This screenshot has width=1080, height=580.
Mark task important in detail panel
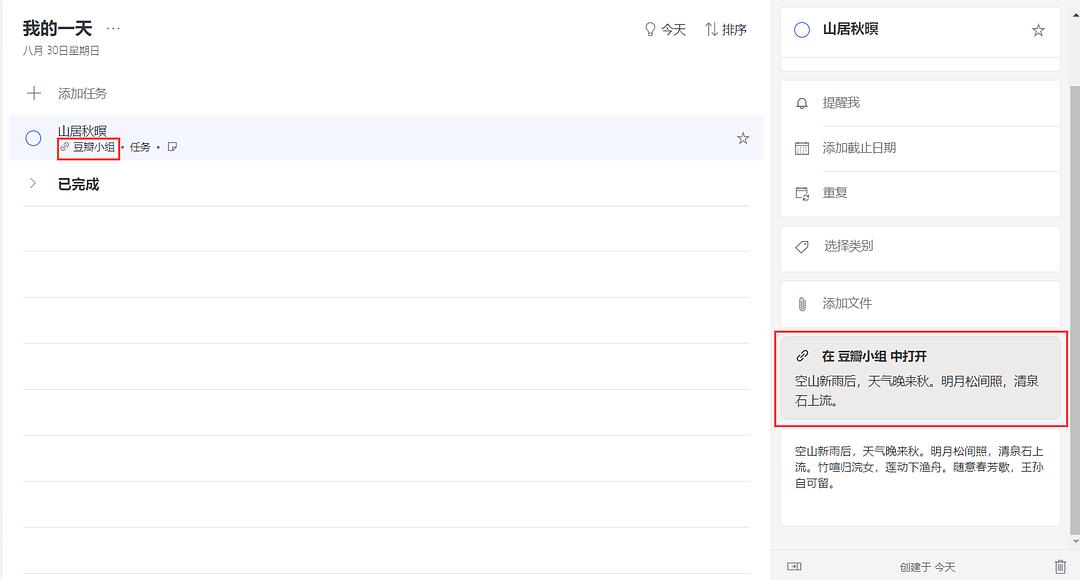coord(1038,30)
